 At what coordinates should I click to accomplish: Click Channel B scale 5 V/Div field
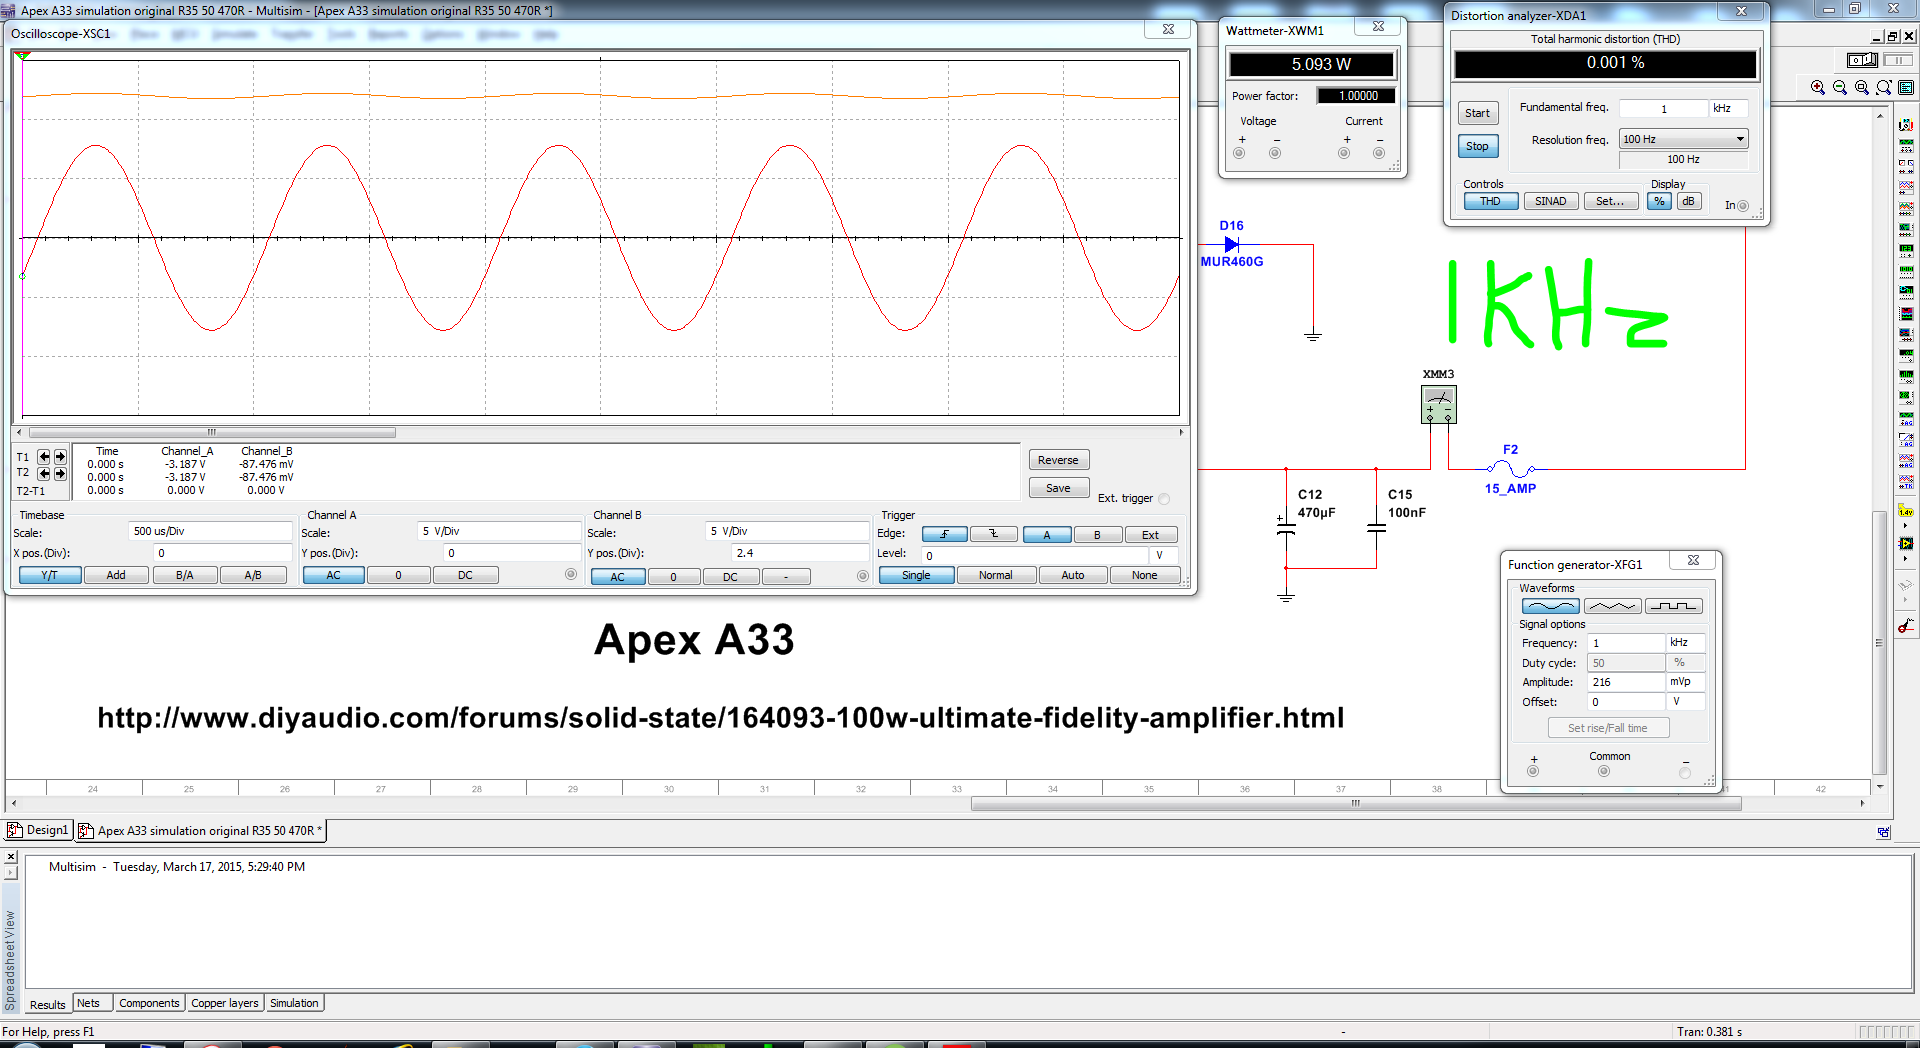click(x=787, y=532)
